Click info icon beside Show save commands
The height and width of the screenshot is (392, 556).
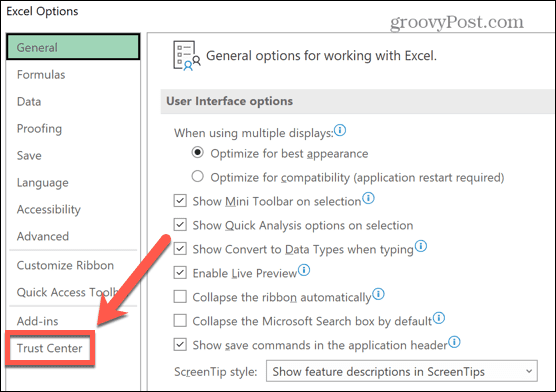pyautogui.click(x=454, y=342)
